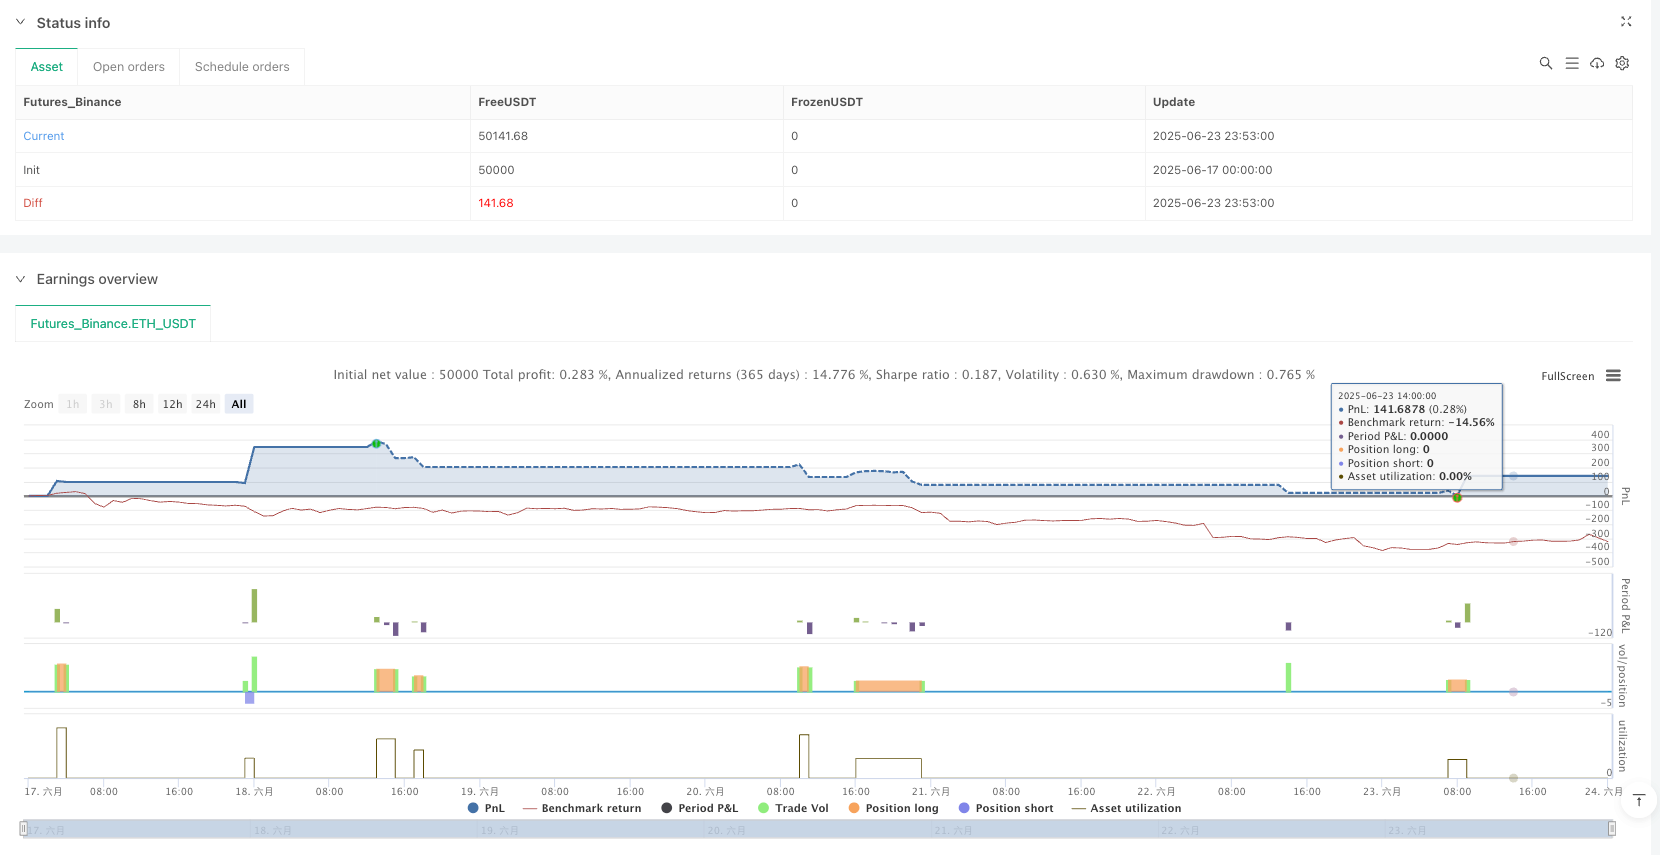1660x855 pixels.
Task: Open the list menu icon above table
Action: pyautogui.click(x=1572, y=63)
